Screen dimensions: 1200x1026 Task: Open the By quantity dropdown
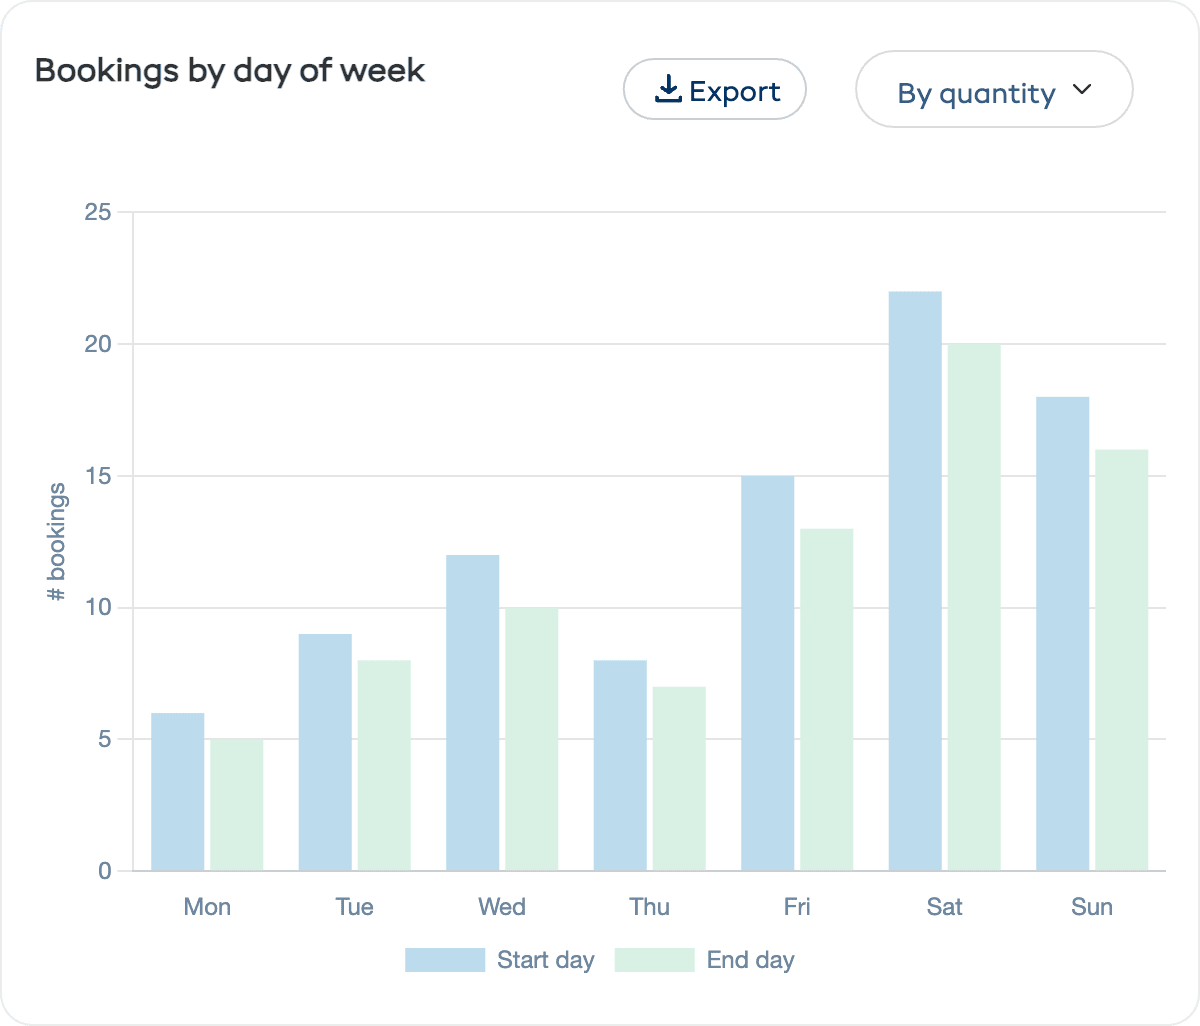click(994, 89)
